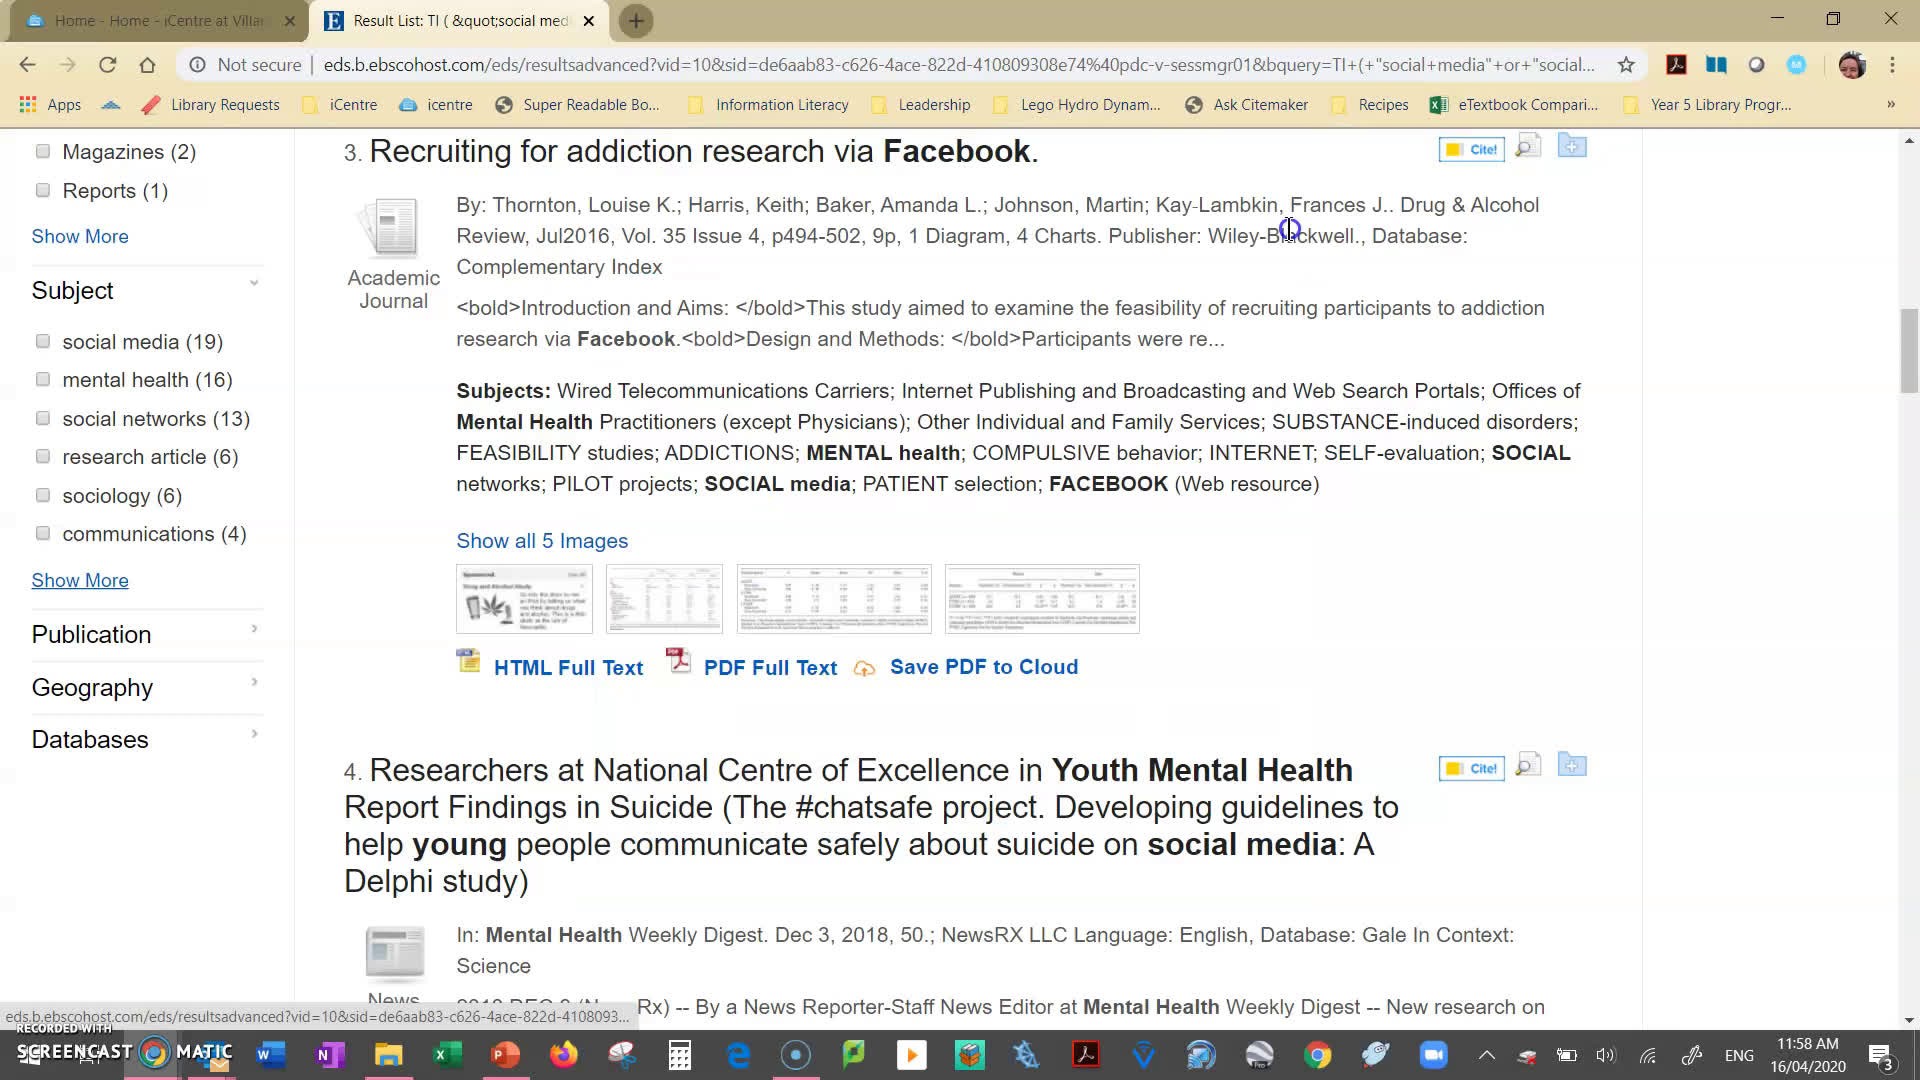Click the Cite! icon for result 3
1920x1080 pixels.
tap(1471, 149)
